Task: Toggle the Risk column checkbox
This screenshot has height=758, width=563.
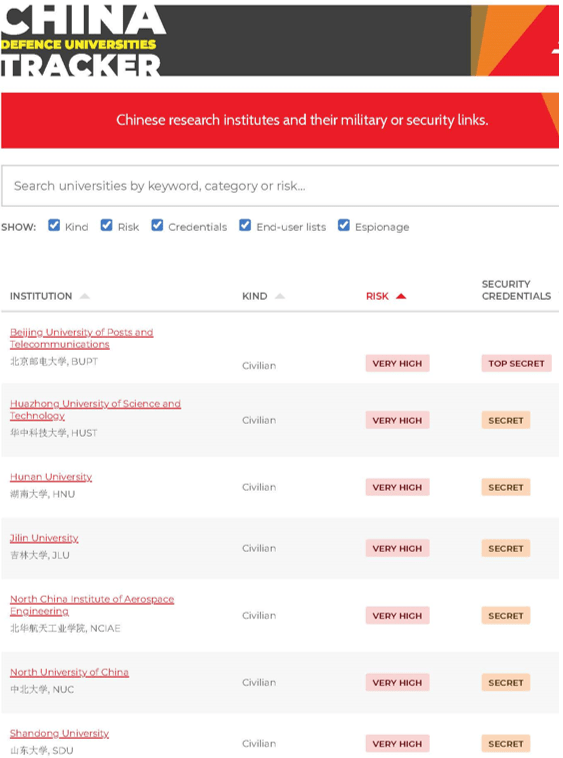Action: click(106, 225)
